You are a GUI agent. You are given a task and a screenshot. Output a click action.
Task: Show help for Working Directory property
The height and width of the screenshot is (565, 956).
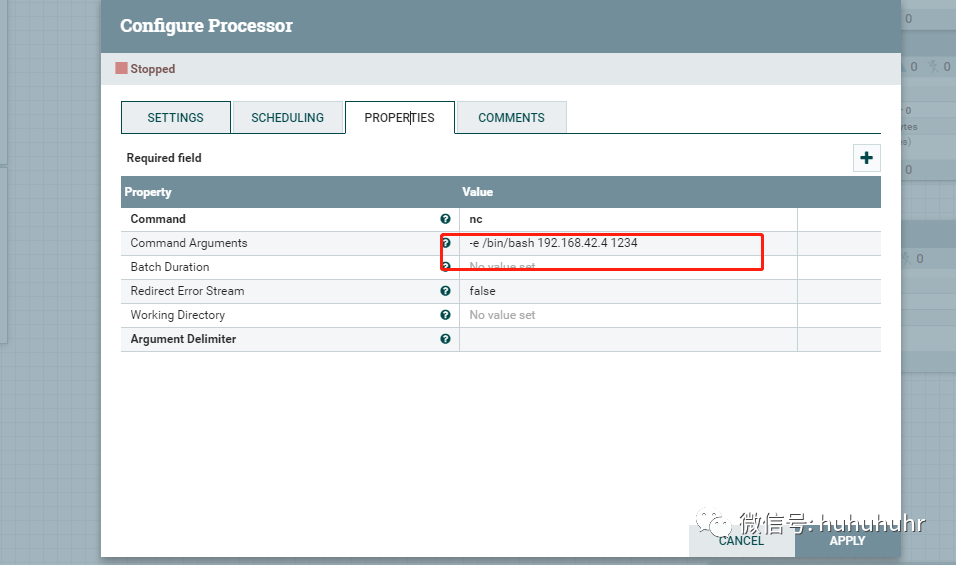(445, 315)
